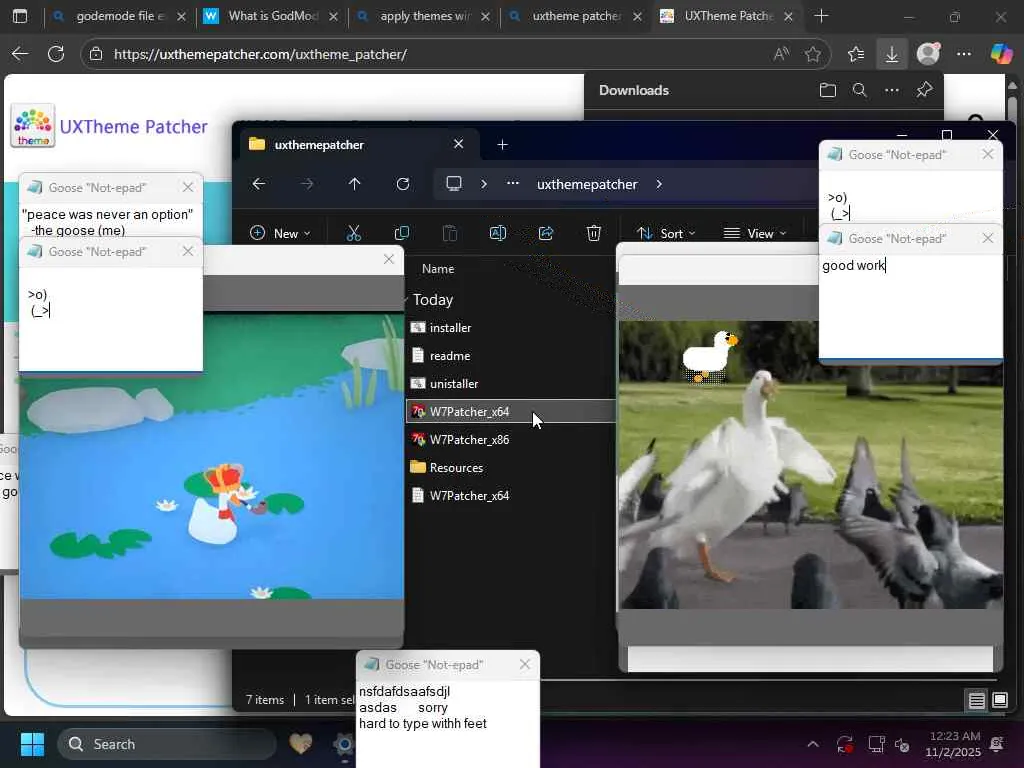Close the pond goose image popup

click(x=389, y=259)
